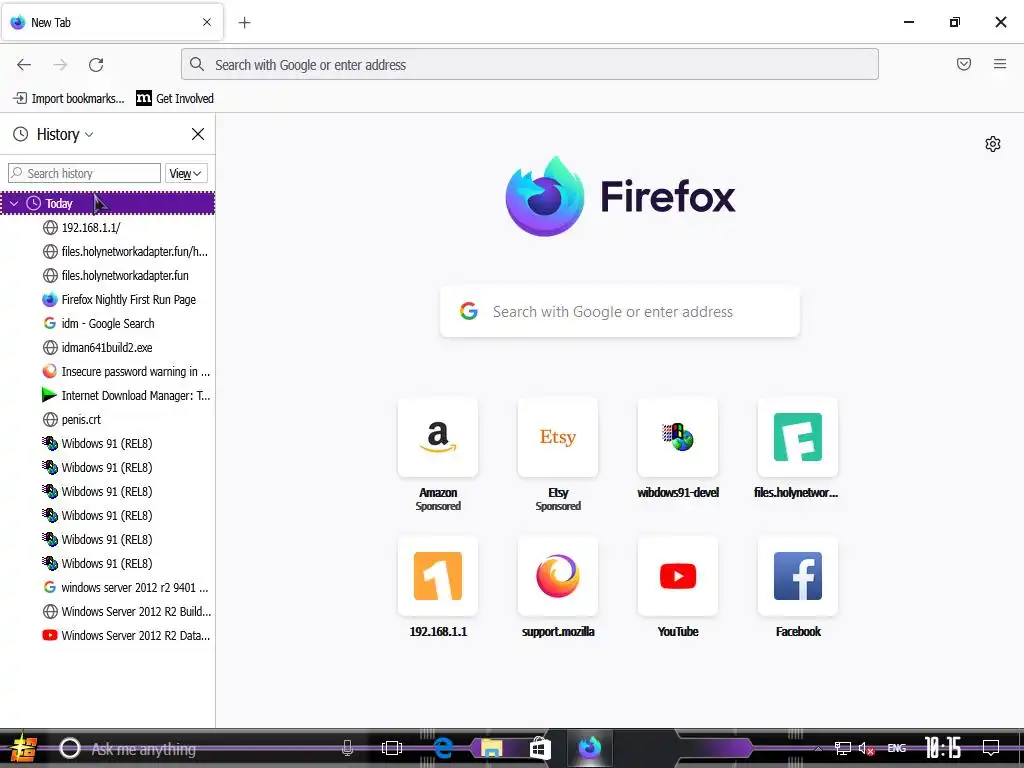
Task: Click the address bar search field
Action: 530,65
